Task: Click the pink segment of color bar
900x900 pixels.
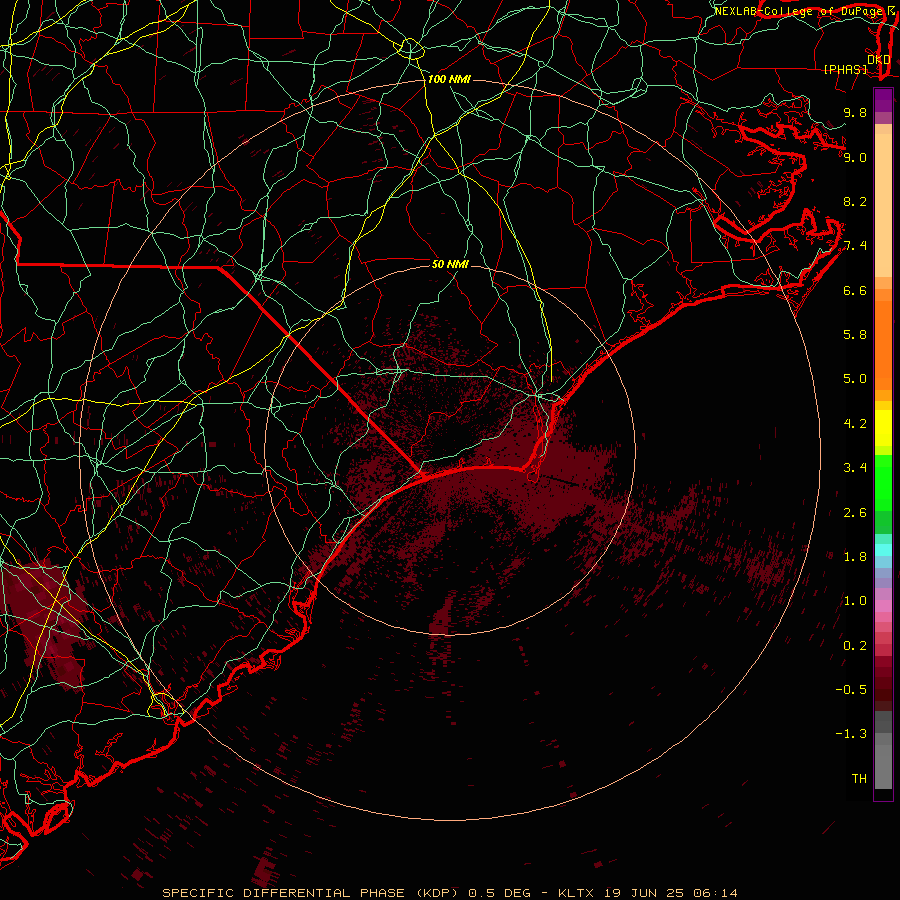Action: [x=883, y=606]
